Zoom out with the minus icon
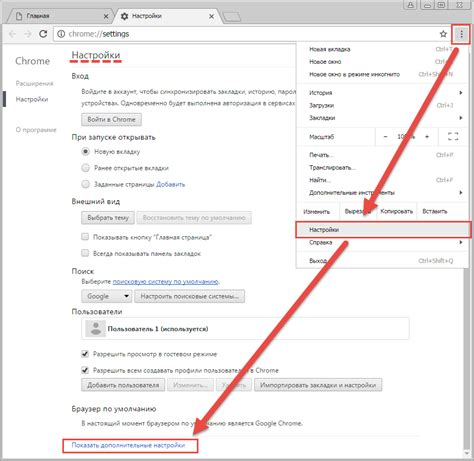474x461 pixels. tap(385, 137)
